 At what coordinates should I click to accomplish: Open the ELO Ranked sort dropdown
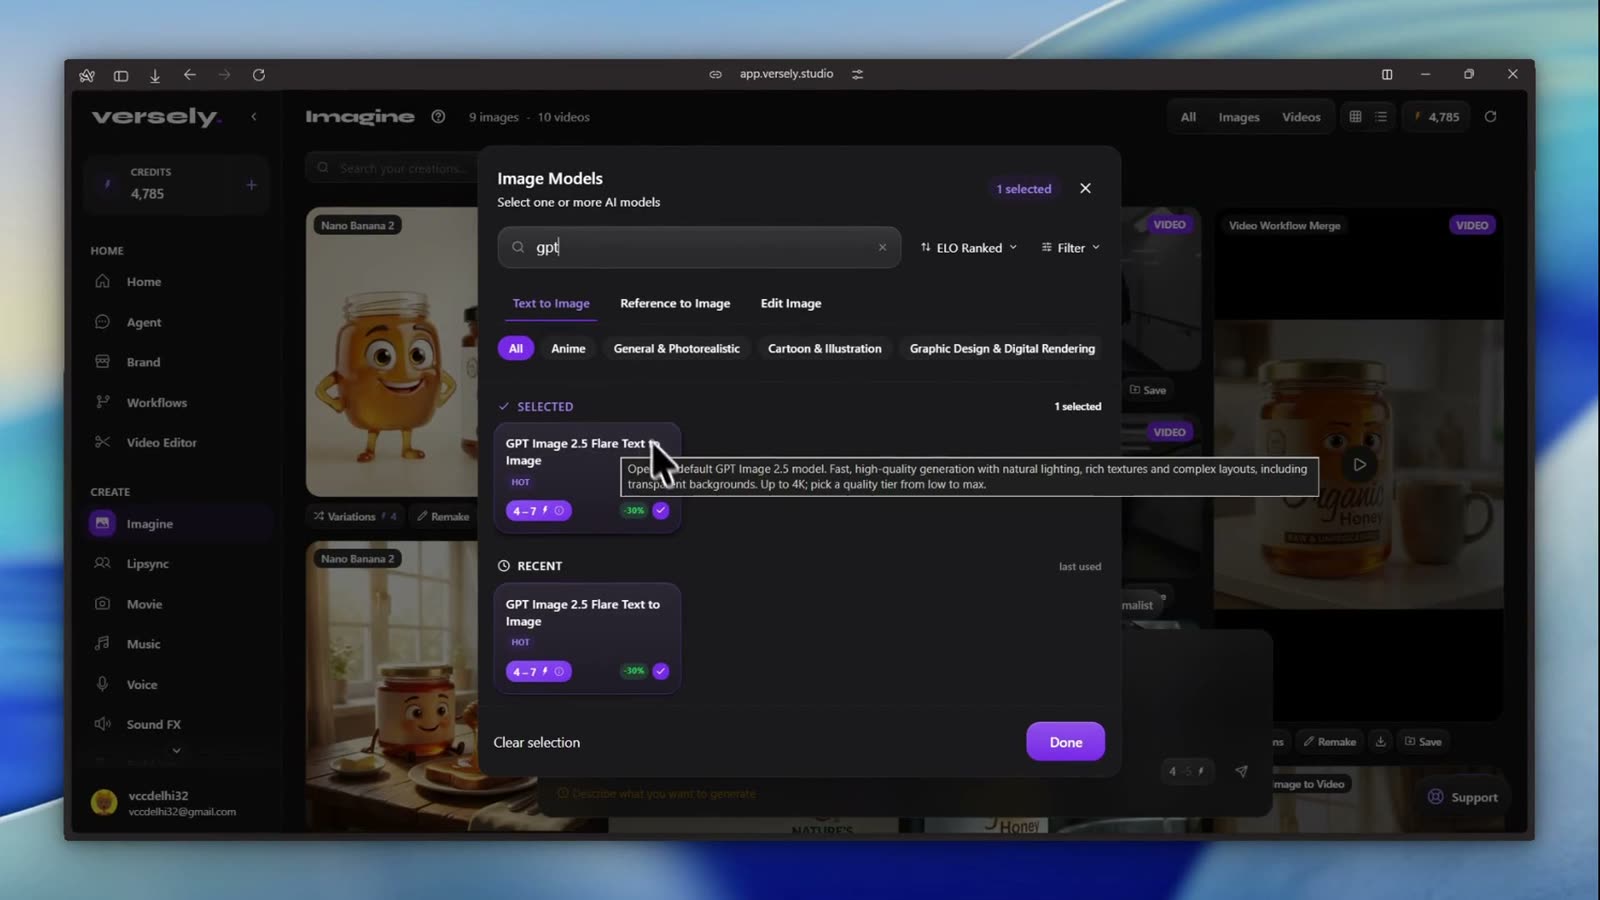pyautogui.click(x=969, y=248)
